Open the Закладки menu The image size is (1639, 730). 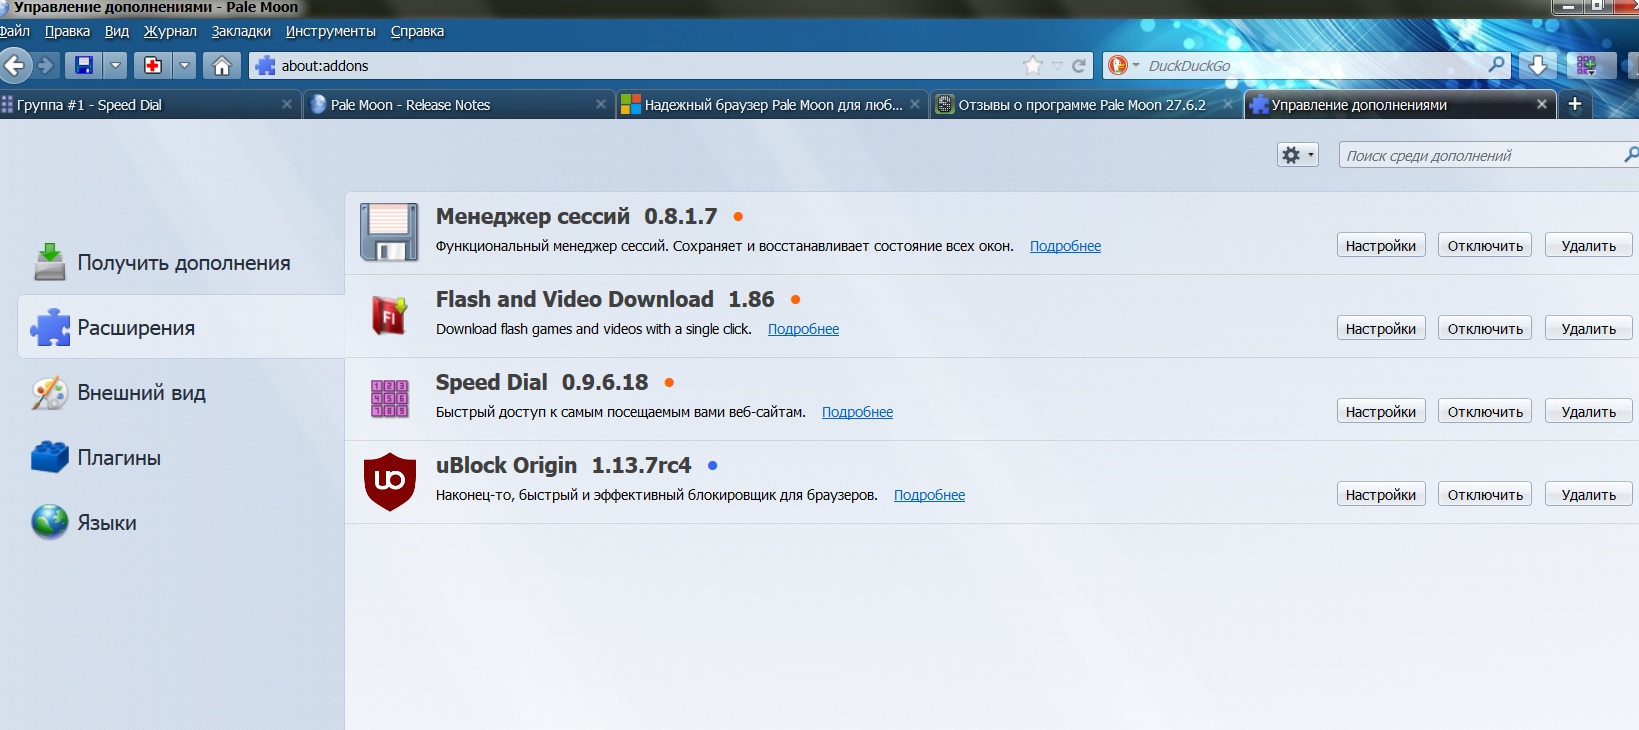[241, 32]
